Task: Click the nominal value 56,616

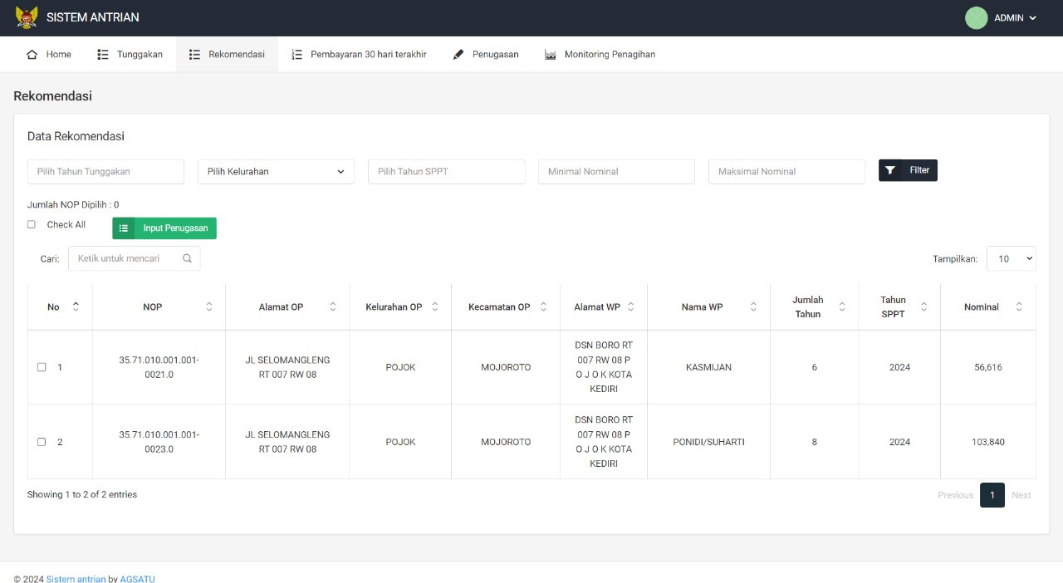Action: pos(988,367)
